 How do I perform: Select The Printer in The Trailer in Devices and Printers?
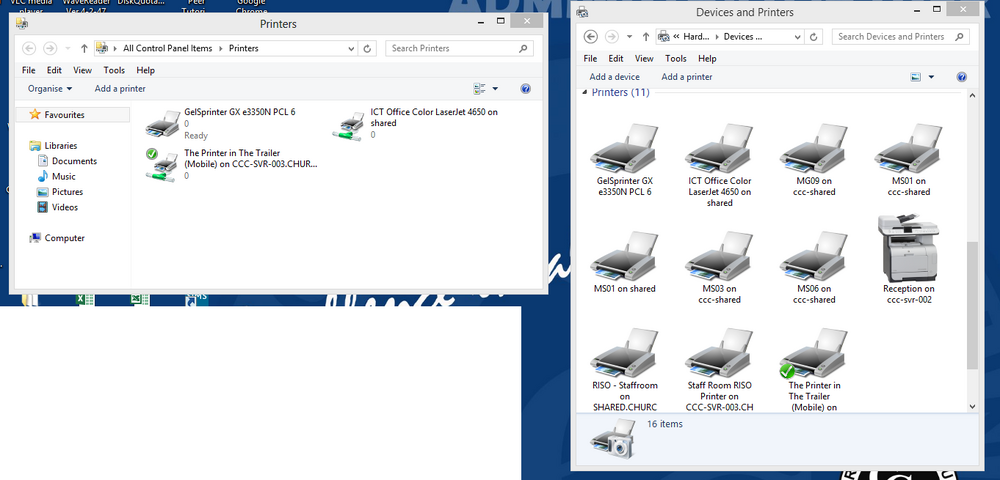pyautogui.click(x=814, y=370)
